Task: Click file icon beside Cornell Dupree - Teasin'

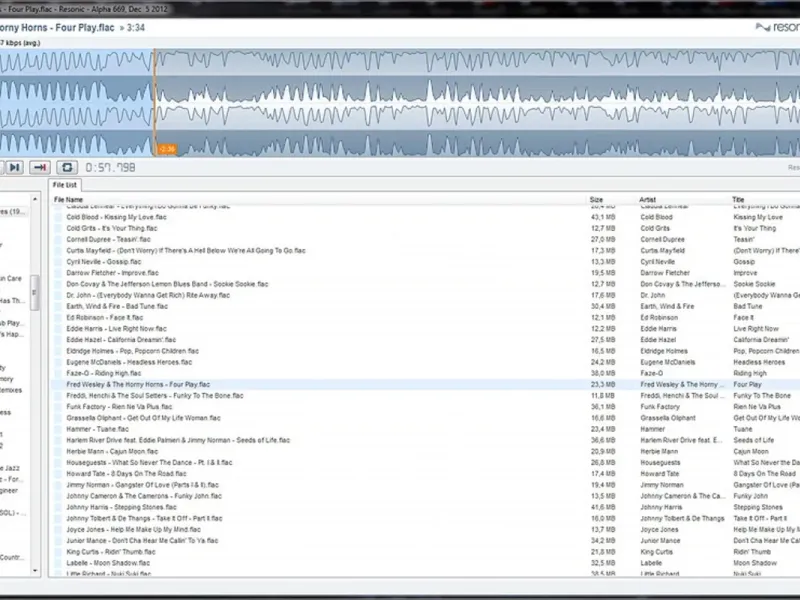Action: coord(58,239)
